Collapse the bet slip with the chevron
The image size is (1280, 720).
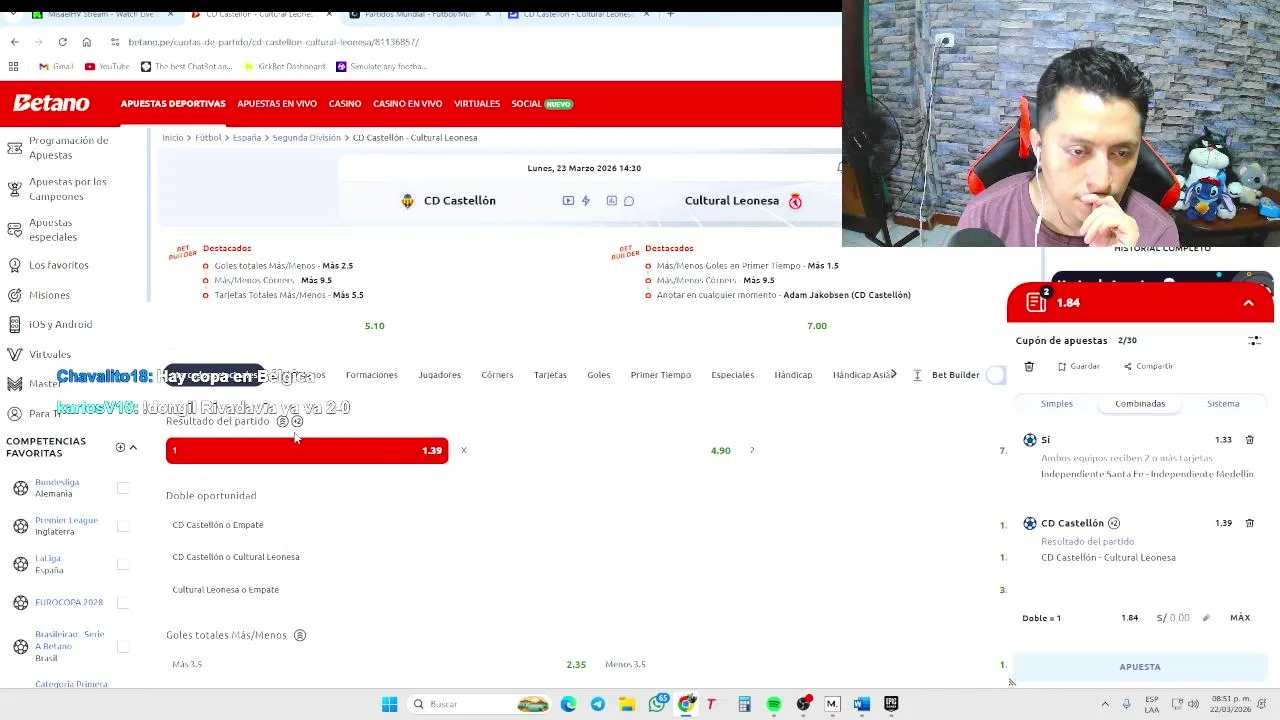[1249, 303]
